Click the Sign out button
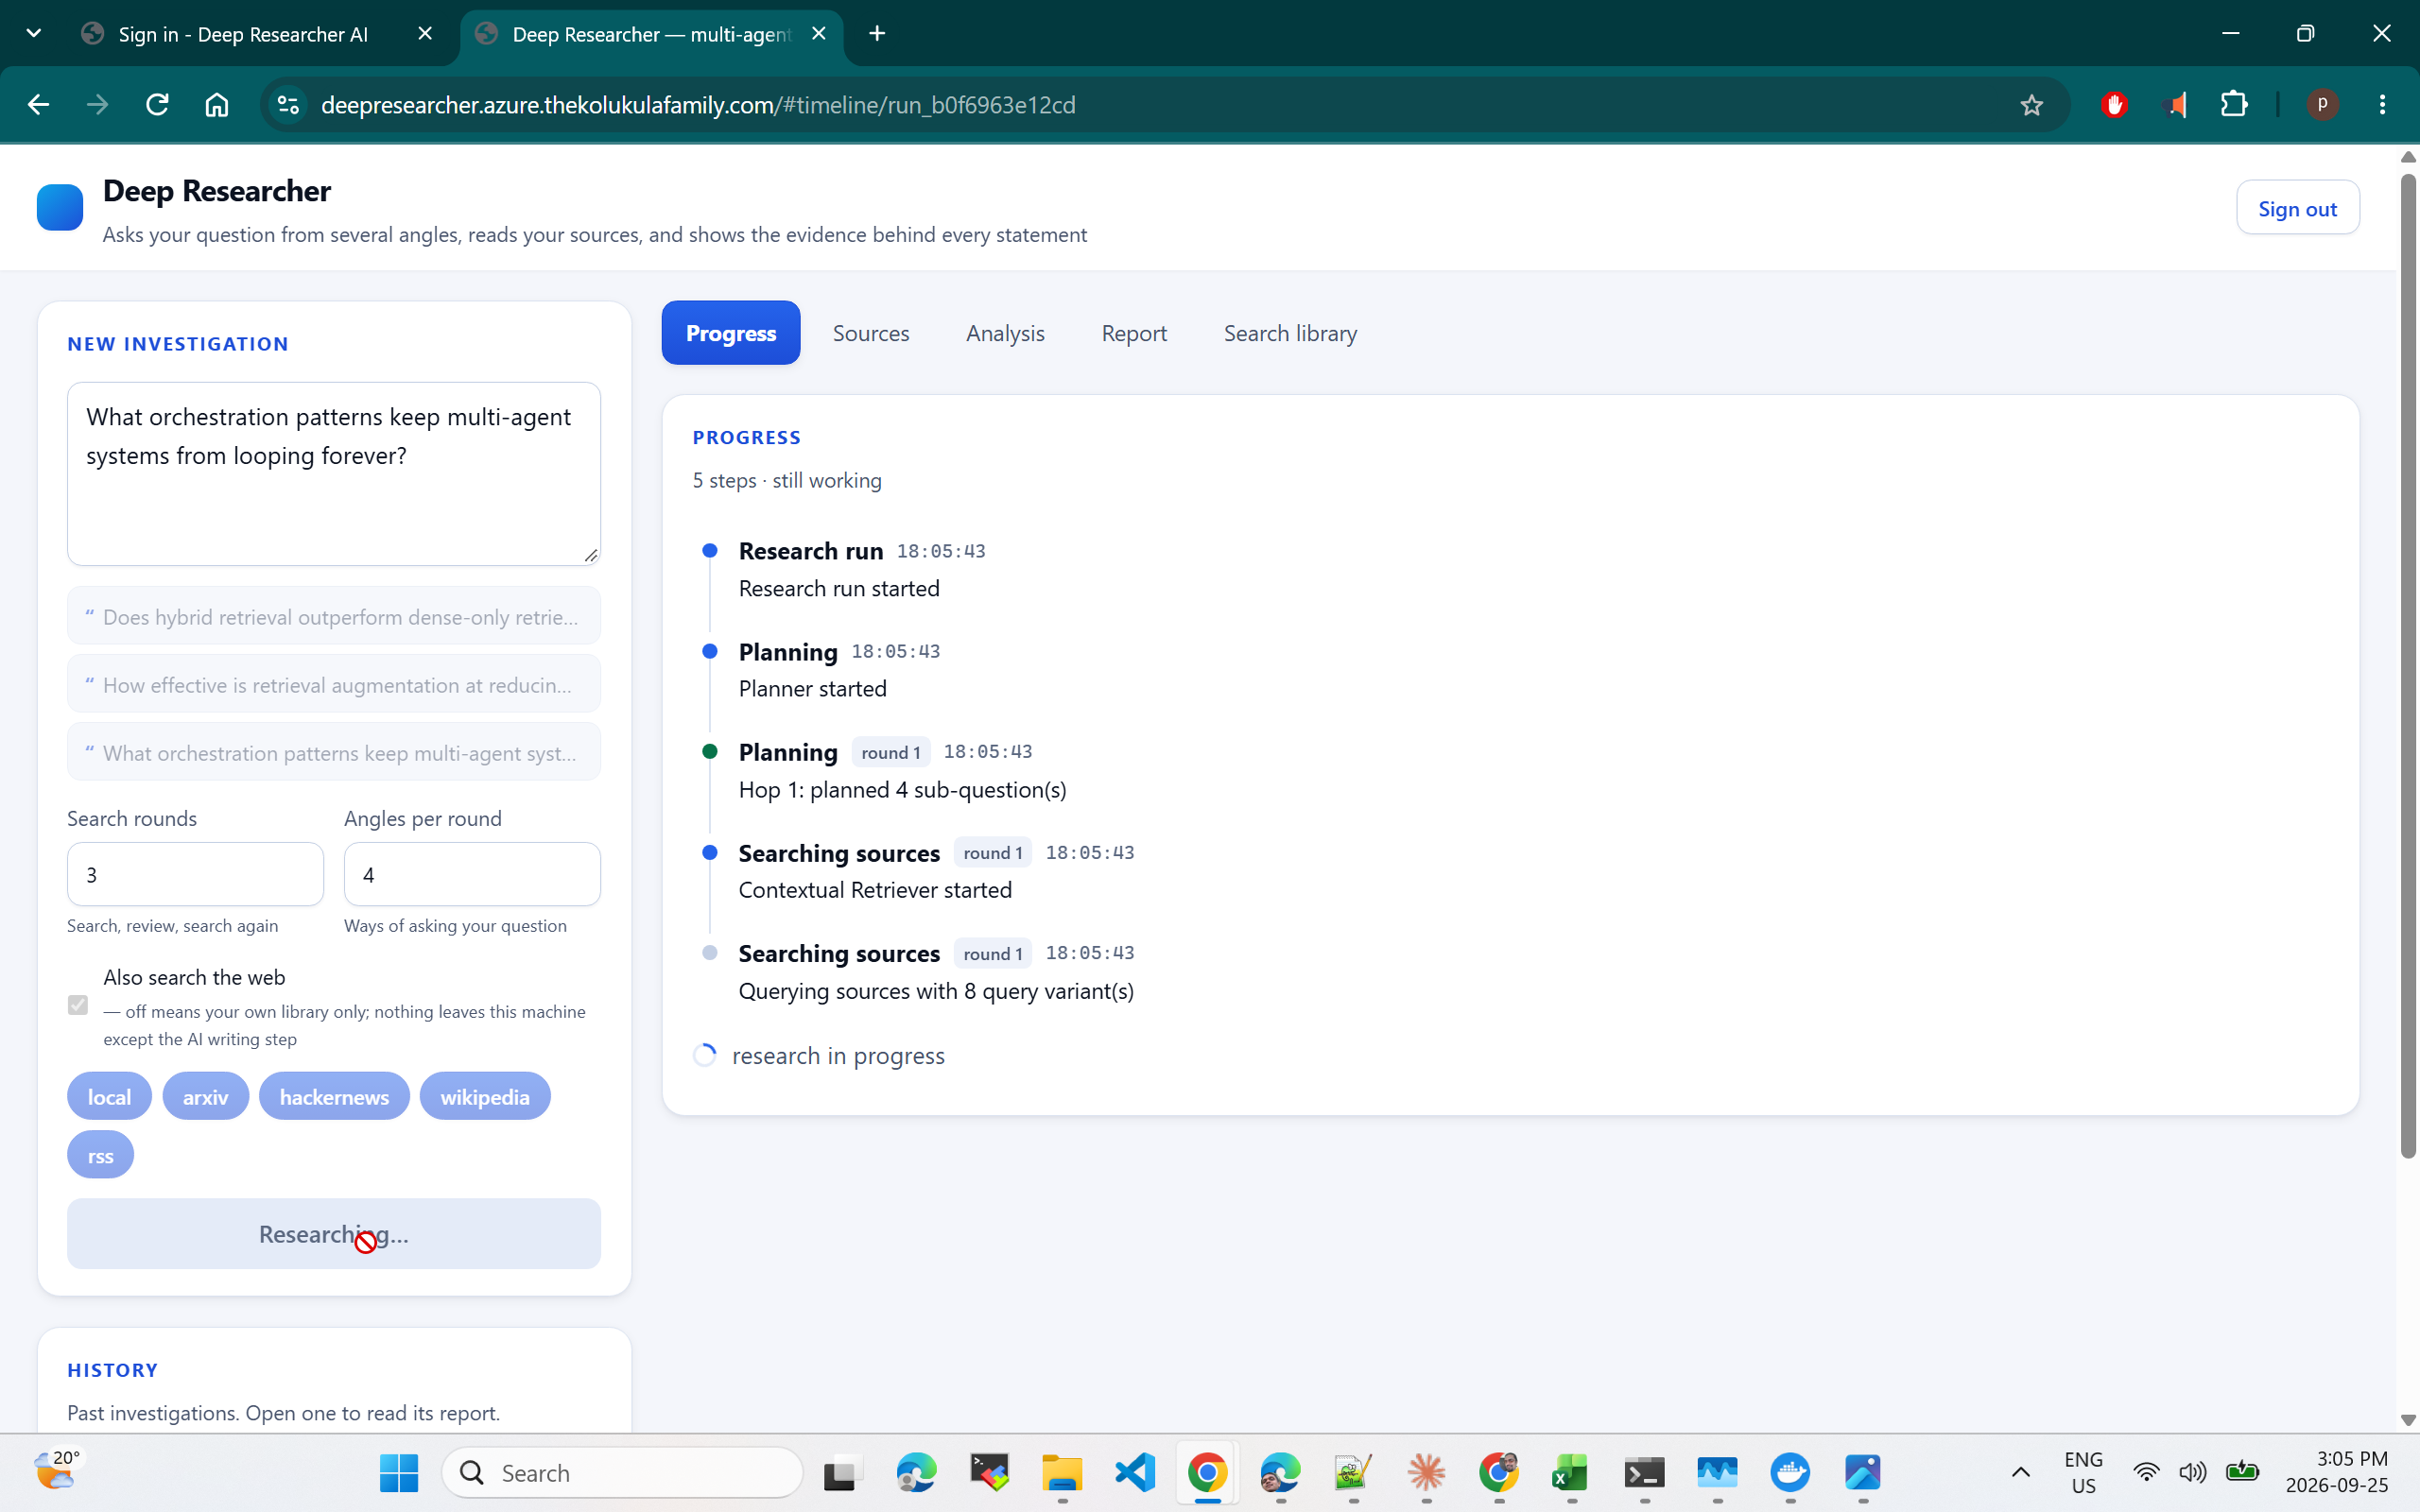 pyautogui.click(x=2297, y=208)
